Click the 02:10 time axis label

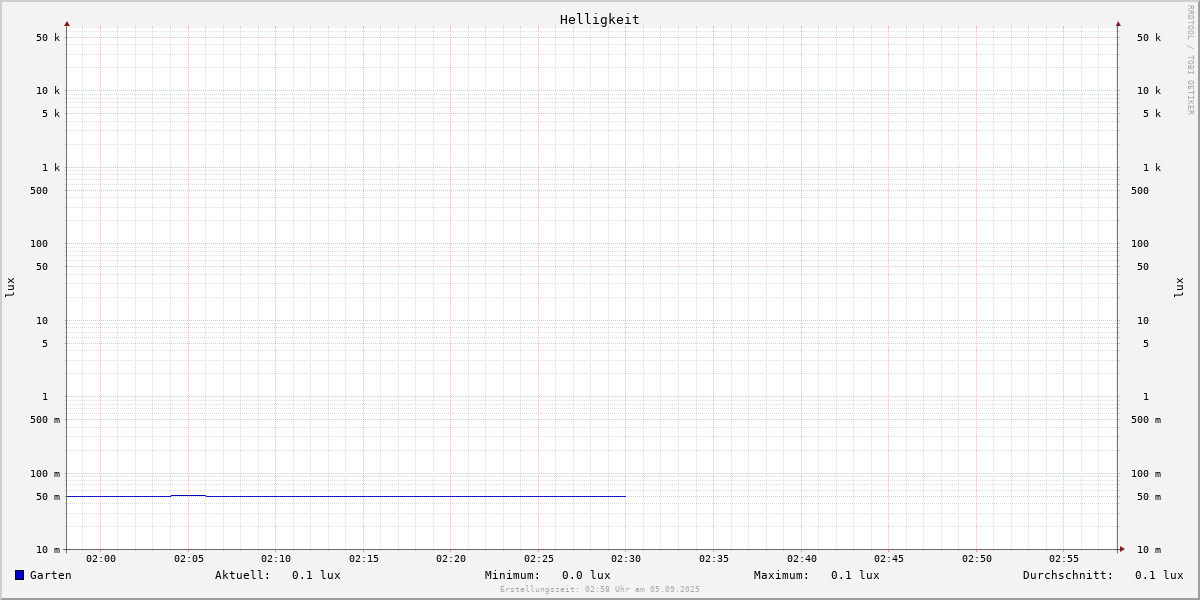276,559
